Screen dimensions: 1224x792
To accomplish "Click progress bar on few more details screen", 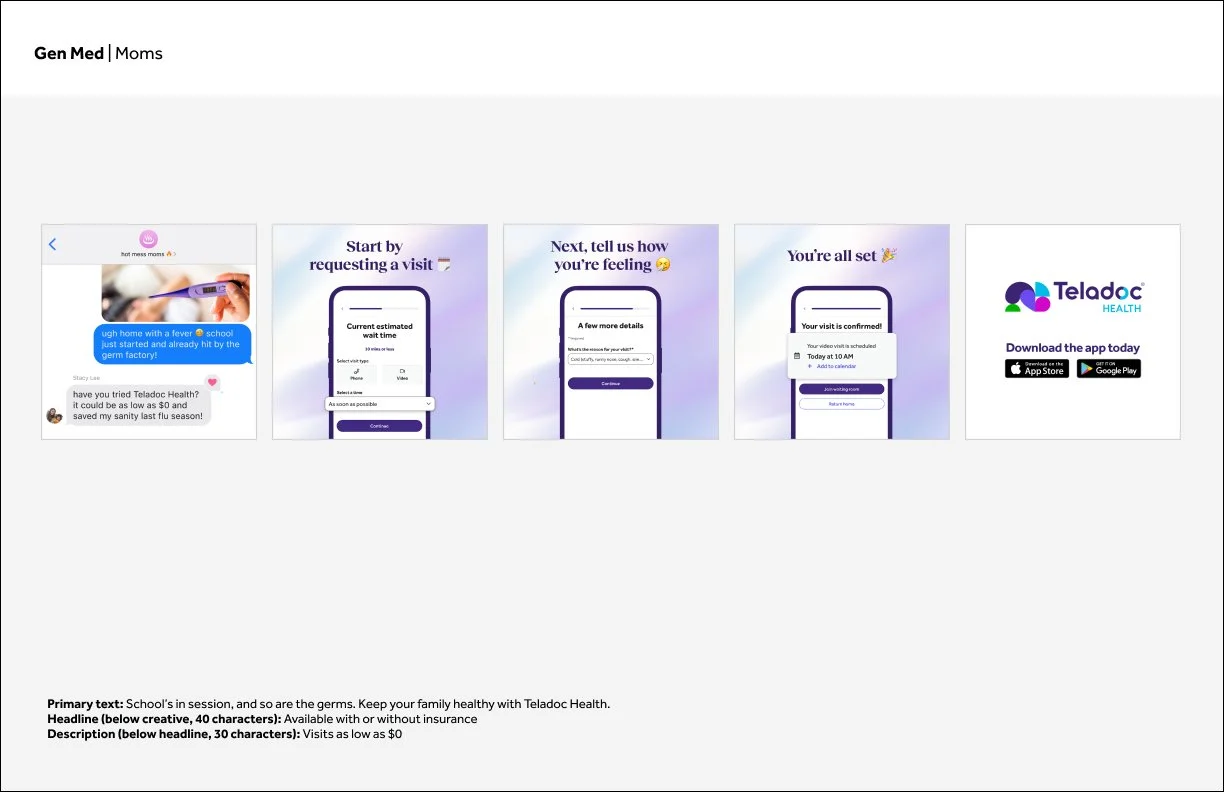I will [613, 309].
